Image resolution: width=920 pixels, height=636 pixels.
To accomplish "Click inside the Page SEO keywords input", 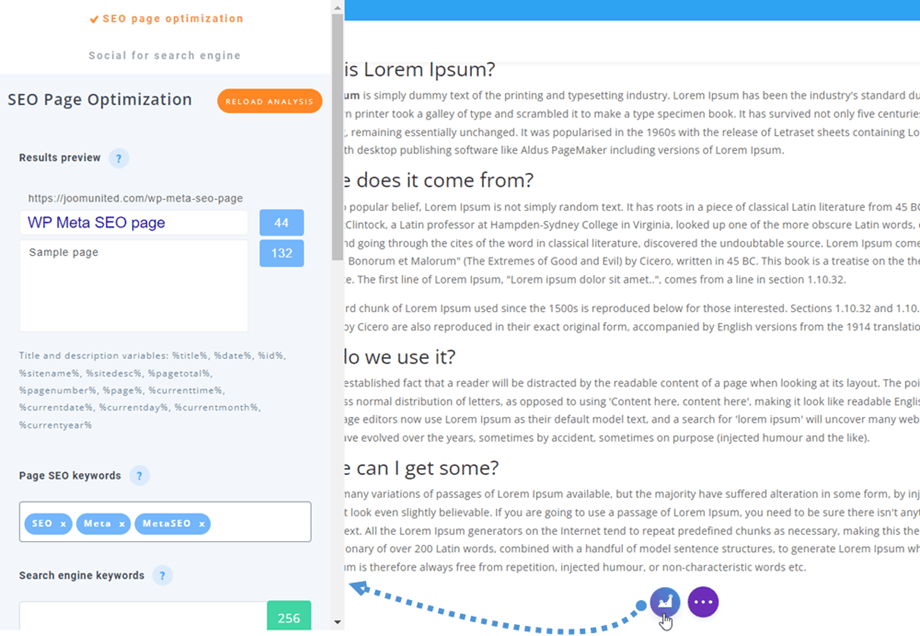I will (259, 523).
